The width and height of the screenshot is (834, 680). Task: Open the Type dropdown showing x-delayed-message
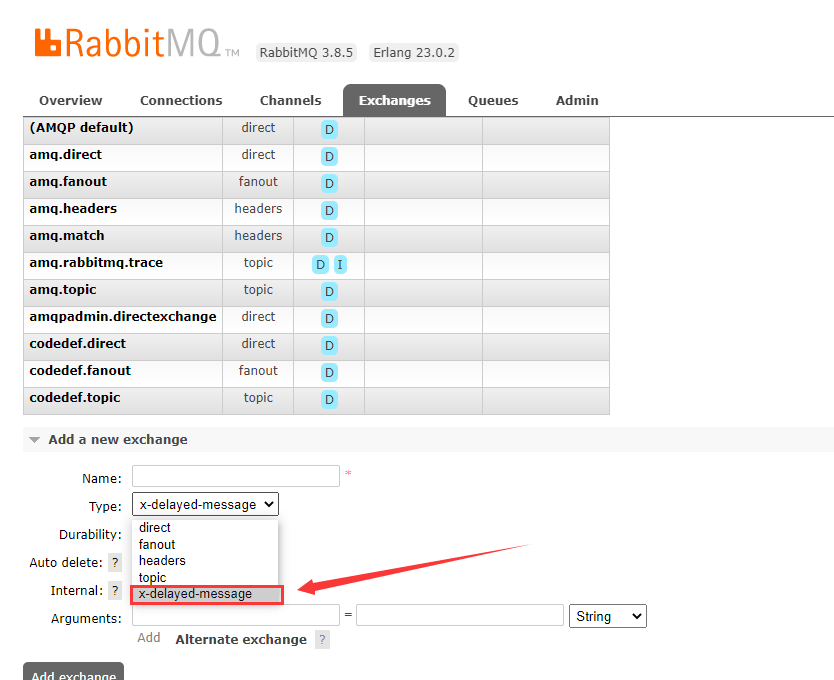coord(205,504)
